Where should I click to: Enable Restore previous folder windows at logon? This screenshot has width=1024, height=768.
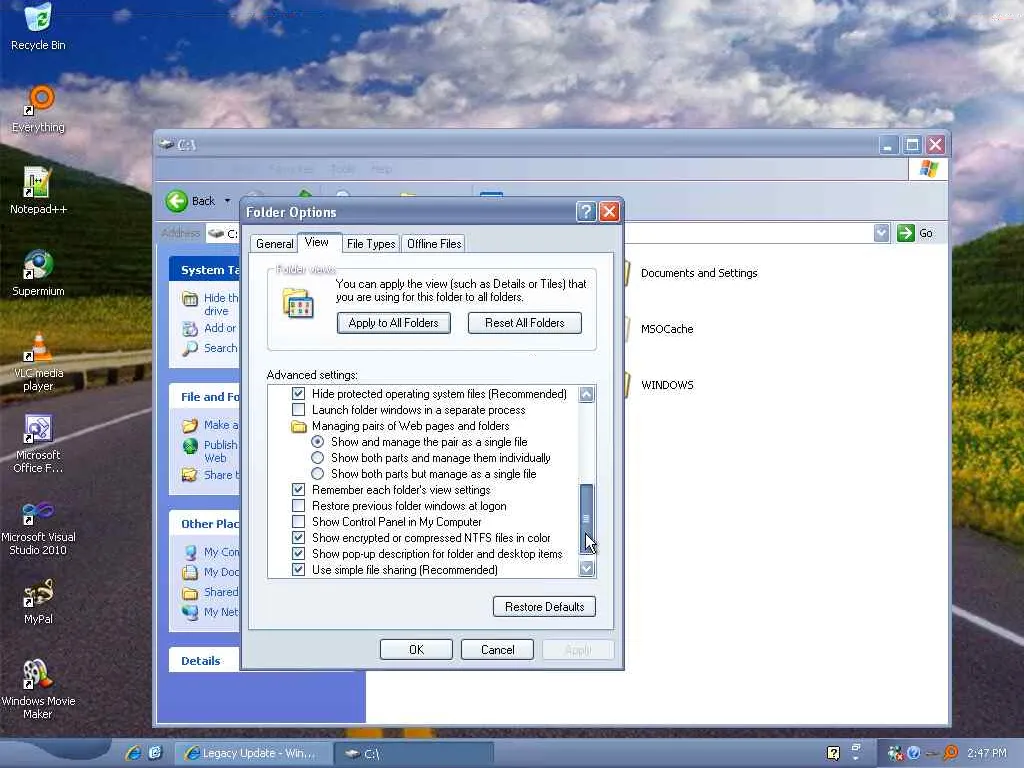[298, 506]
